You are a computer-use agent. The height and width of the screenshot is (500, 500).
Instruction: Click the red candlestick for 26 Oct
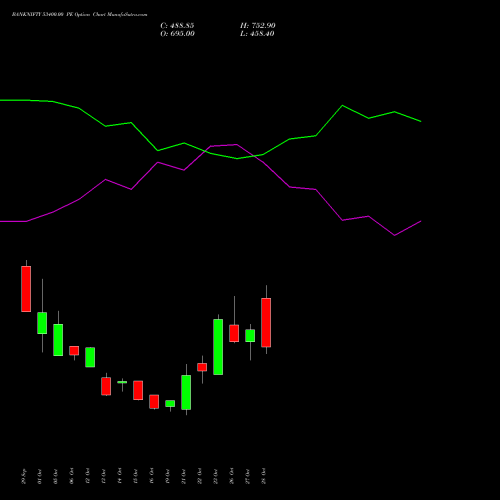[x=234, y=333]
